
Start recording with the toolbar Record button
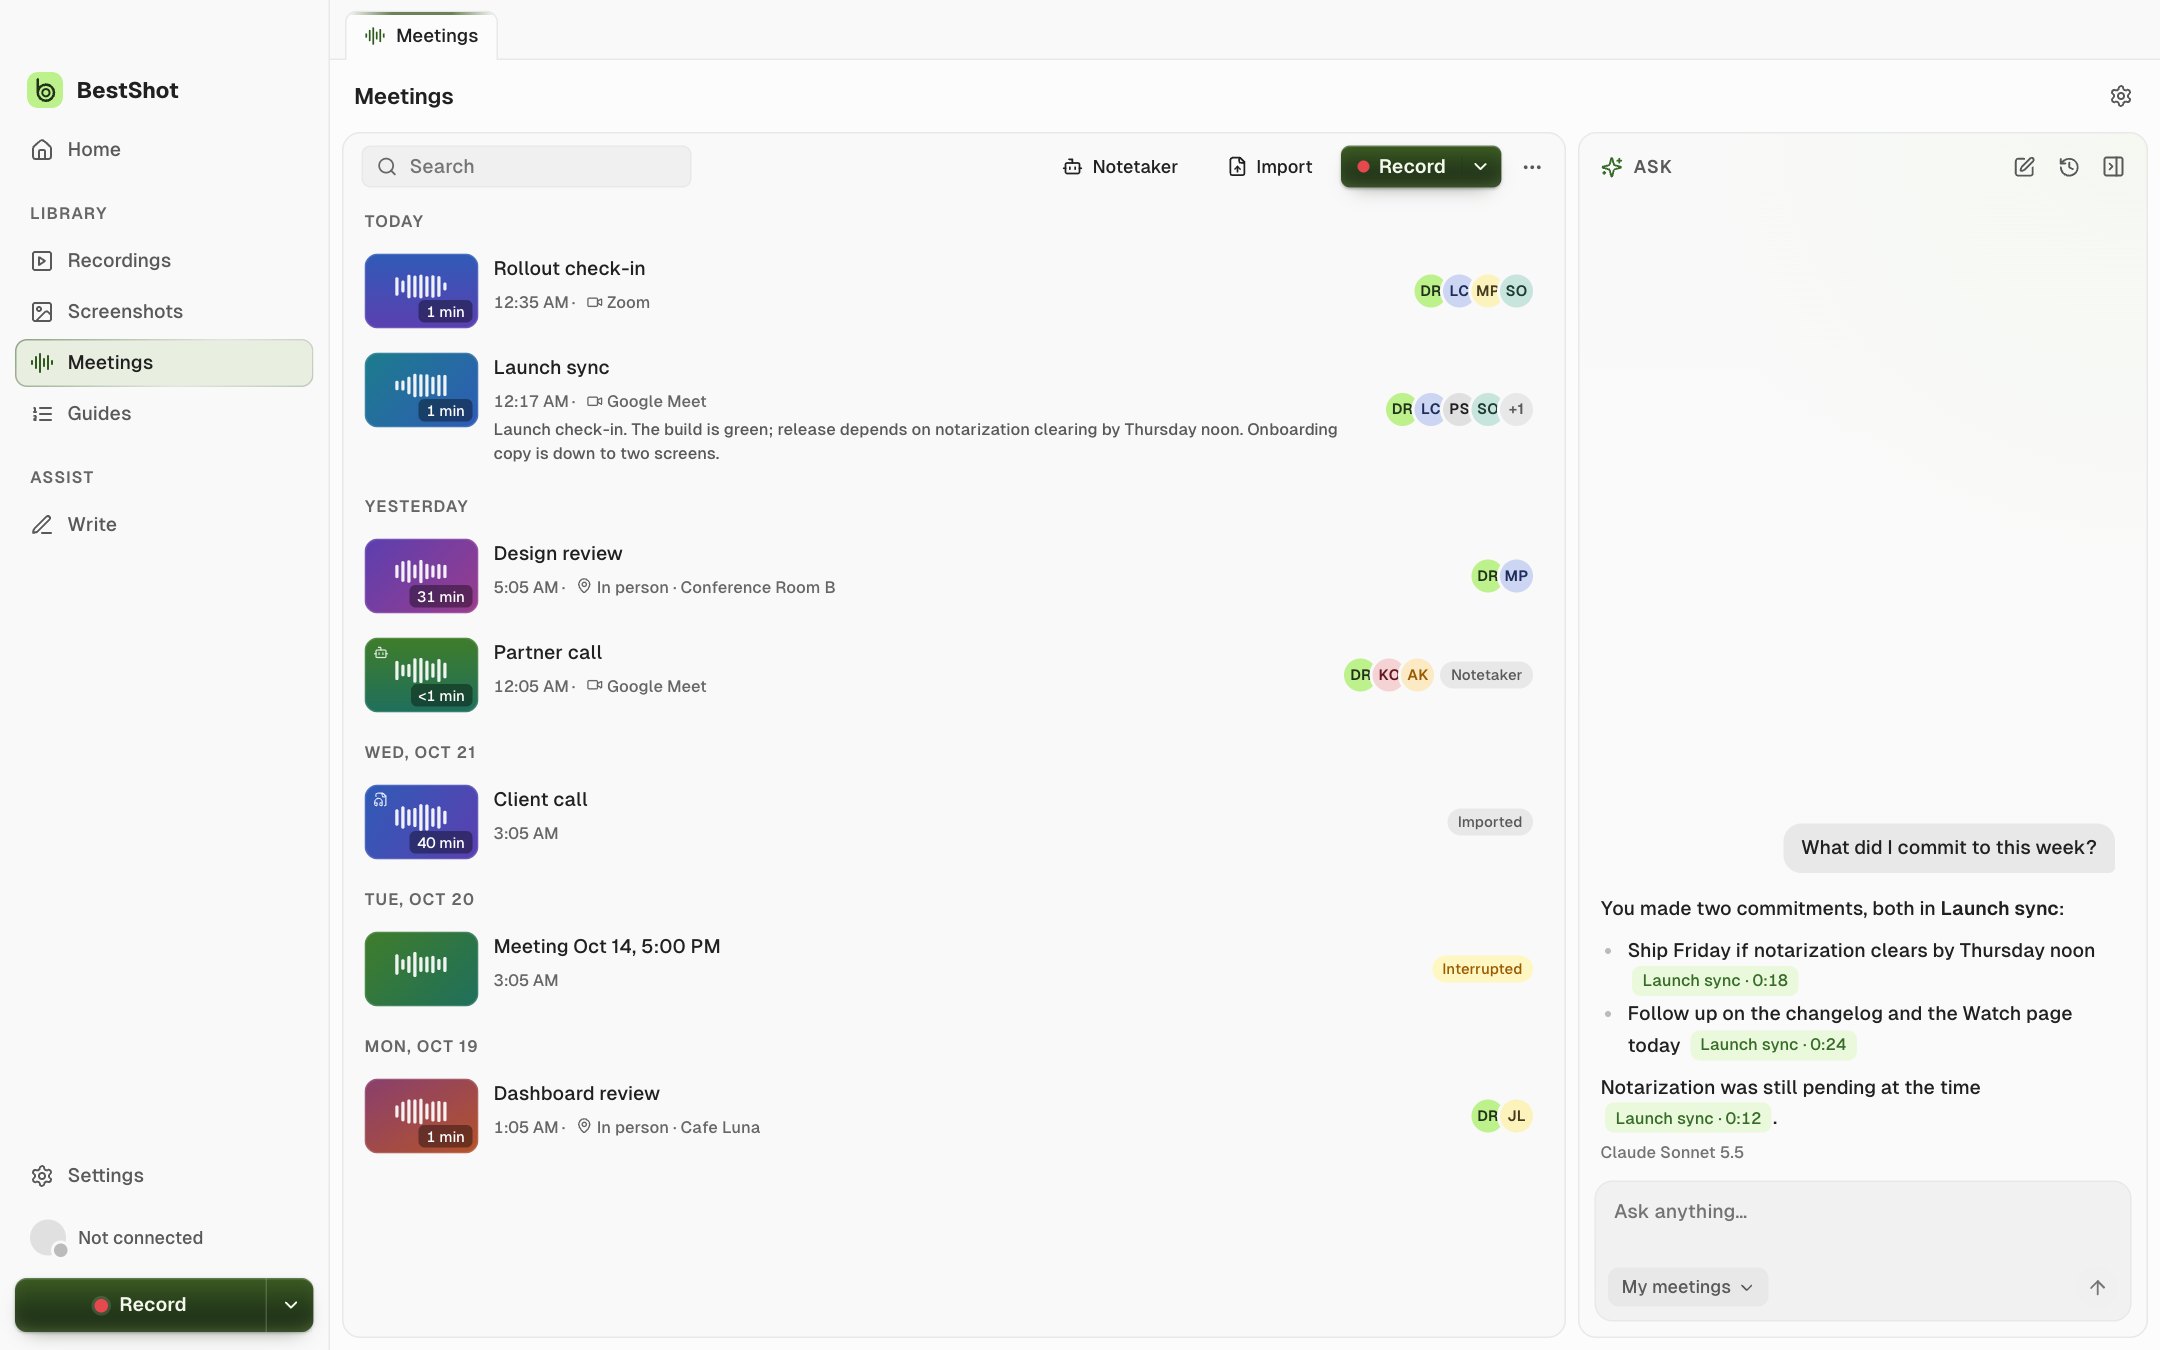pos(1401,167)
